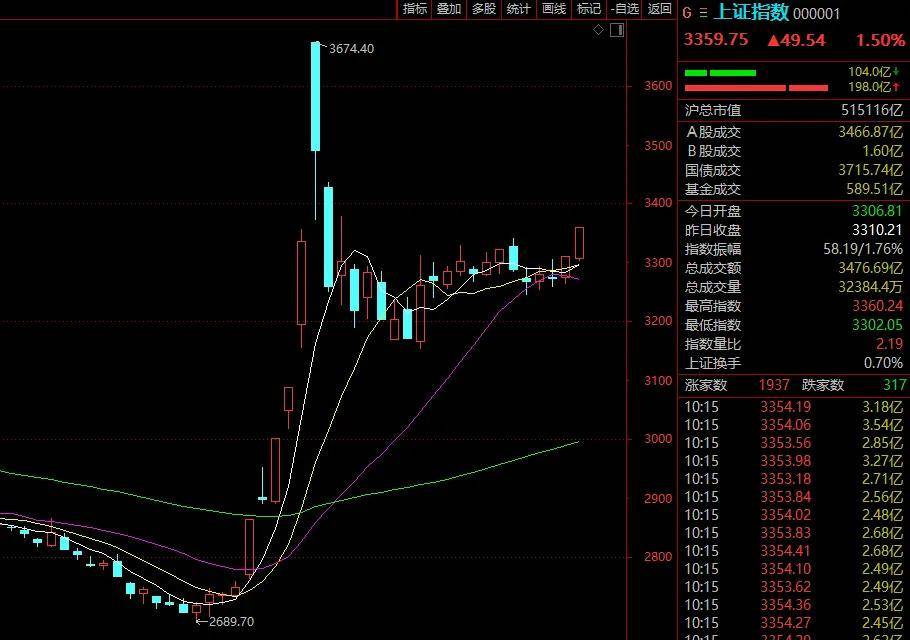Click the red ▲ triangle beside 49.54

click(x=775, y=40)
